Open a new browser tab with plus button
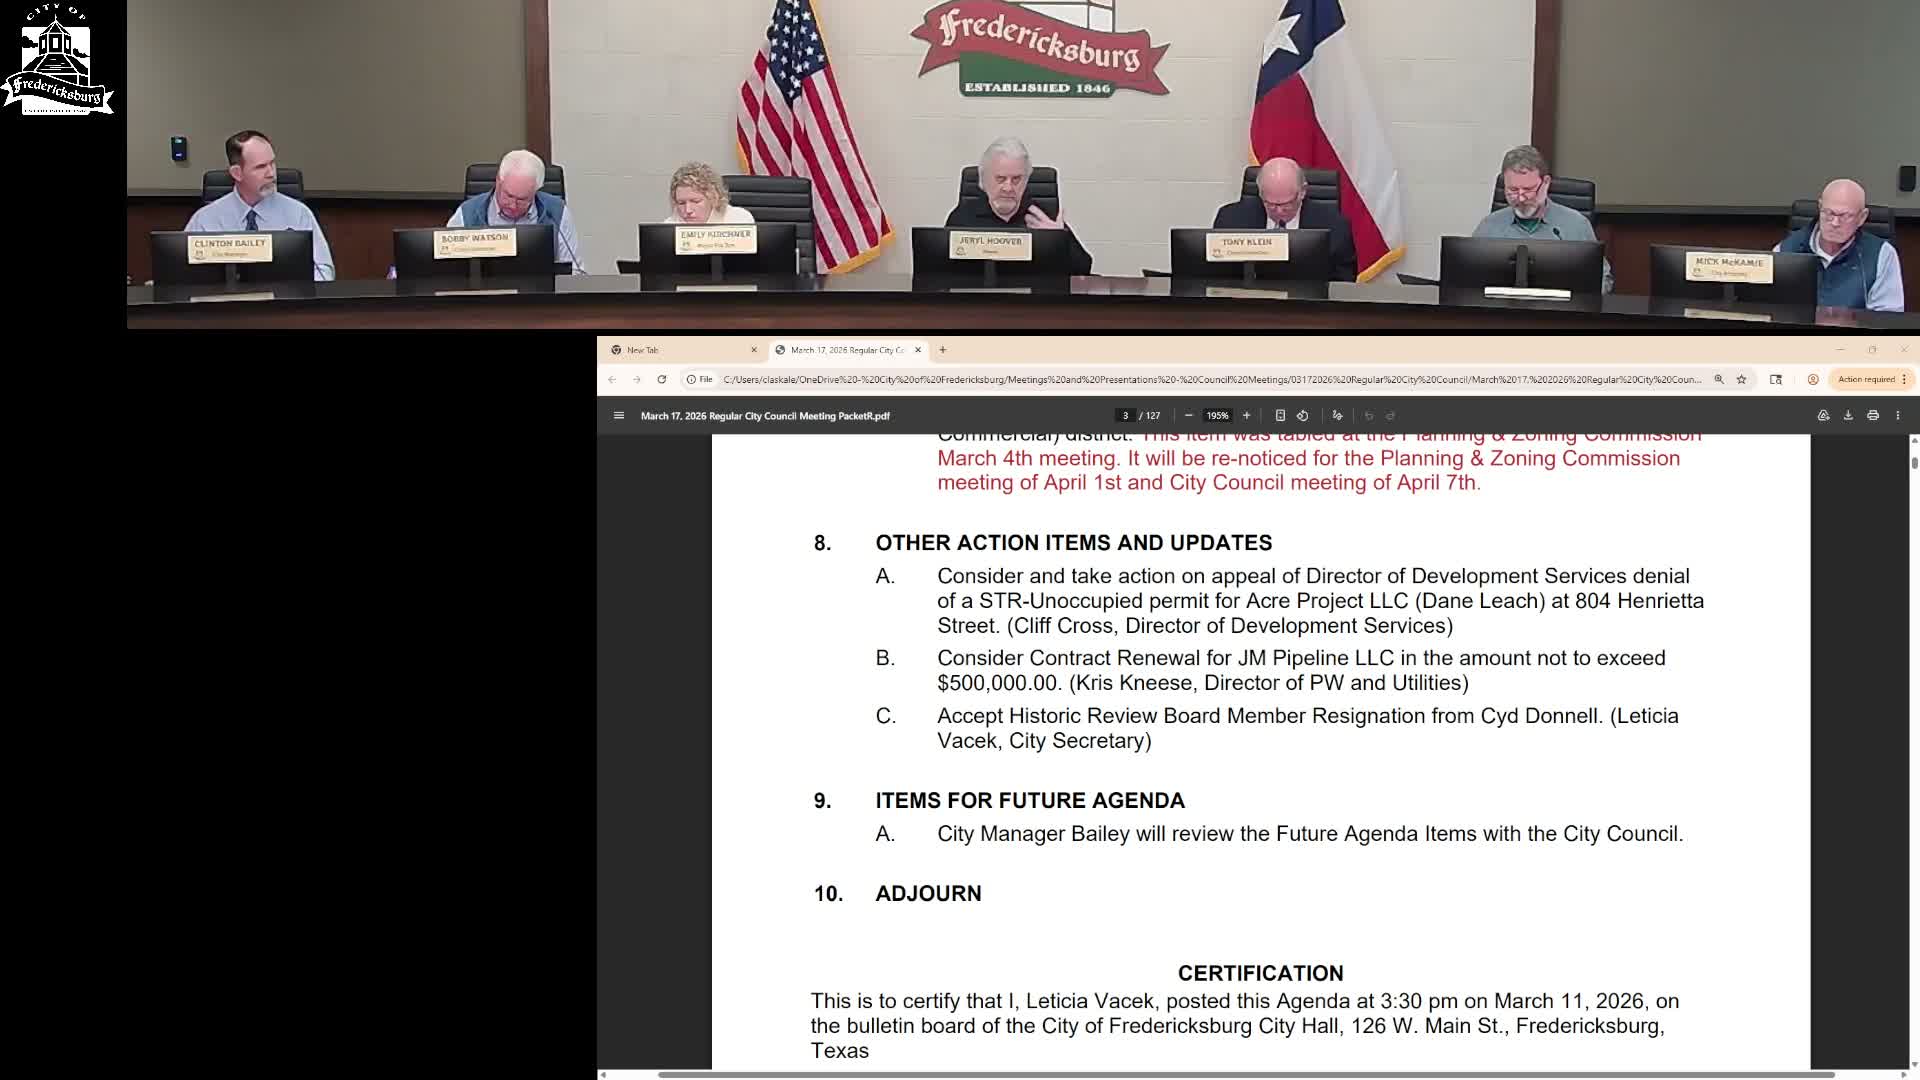 [x=943, y=350]
